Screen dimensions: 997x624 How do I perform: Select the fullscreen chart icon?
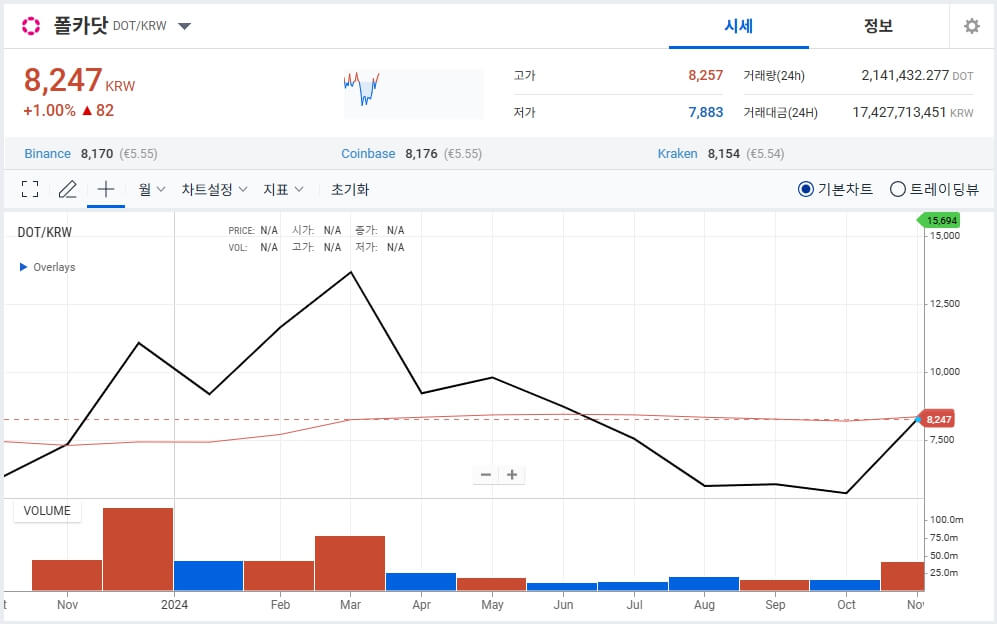click(29, 188)
